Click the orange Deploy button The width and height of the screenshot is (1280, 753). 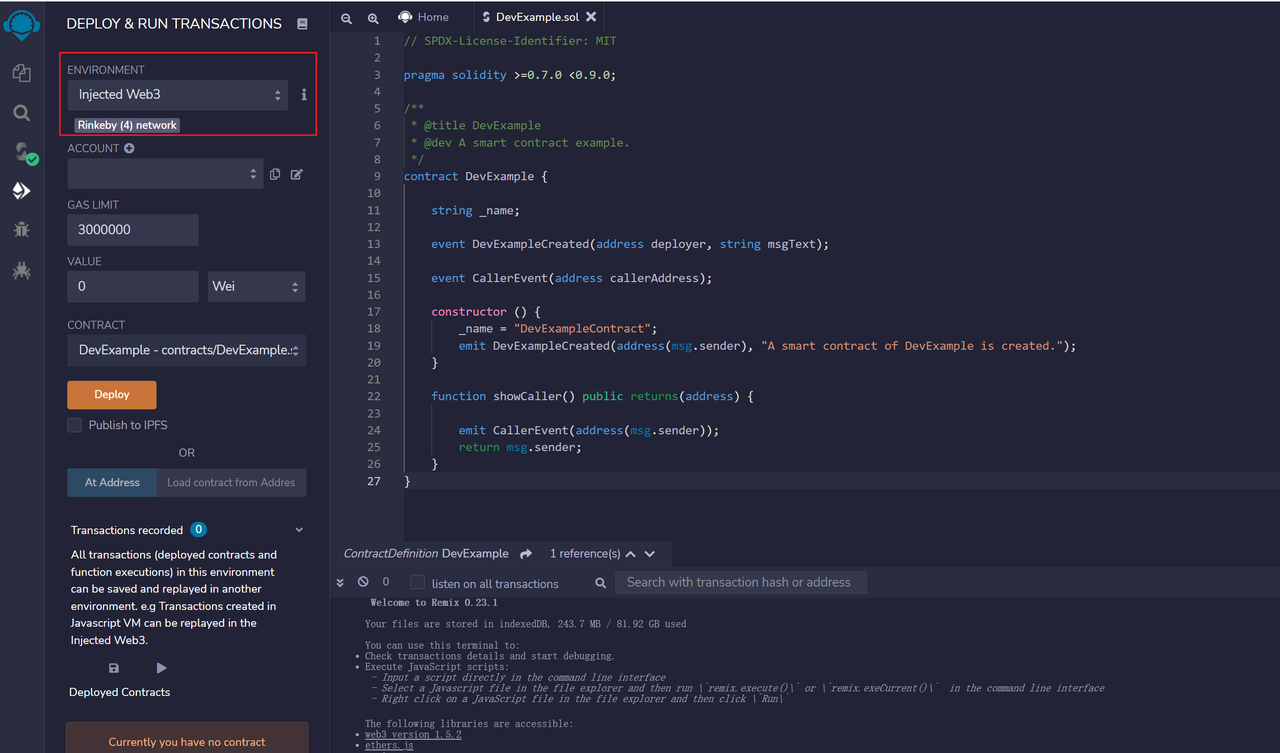(x=112, y=395)
